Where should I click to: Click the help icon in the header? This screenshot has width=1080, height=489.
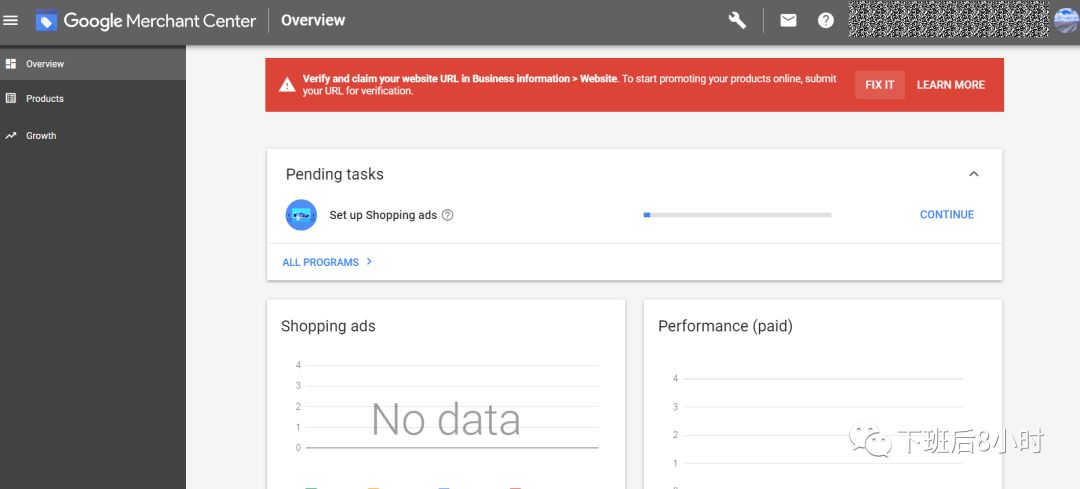pyautogui.click(x=825, y=20)
